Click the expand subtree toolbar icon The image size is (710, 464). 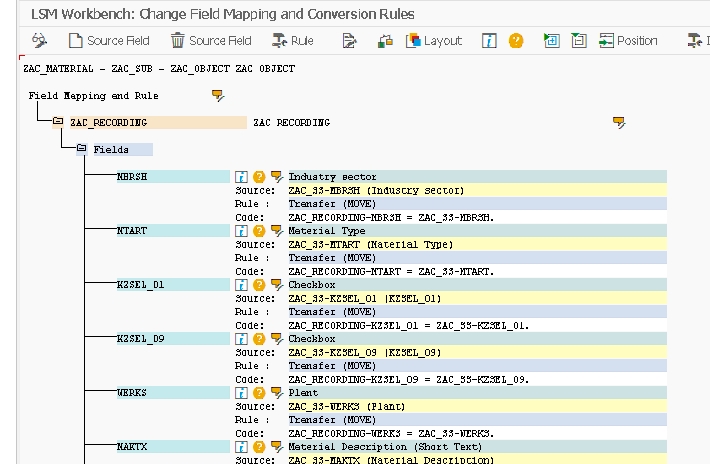(x=552, y=41)
